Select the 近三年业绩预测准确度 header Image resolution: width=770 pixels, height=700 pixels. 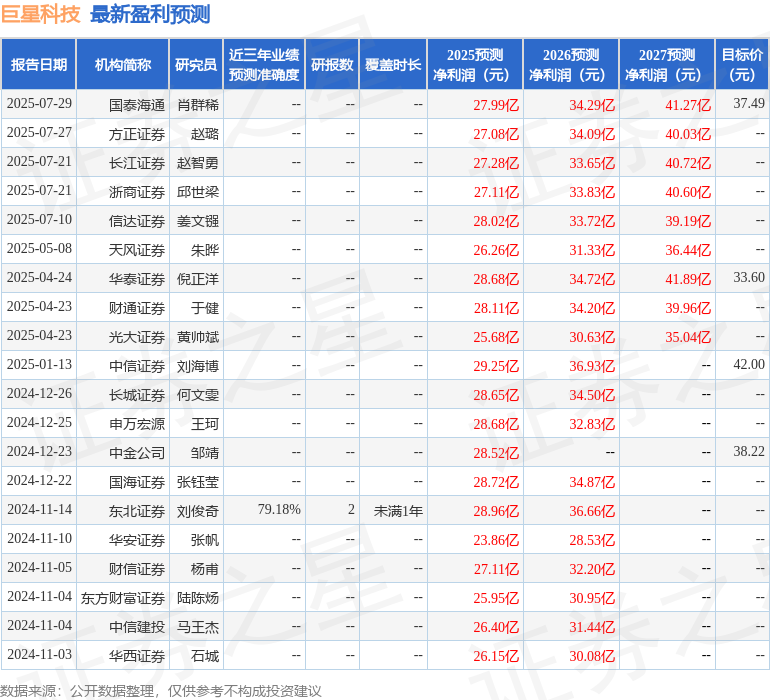pos(264,64)
